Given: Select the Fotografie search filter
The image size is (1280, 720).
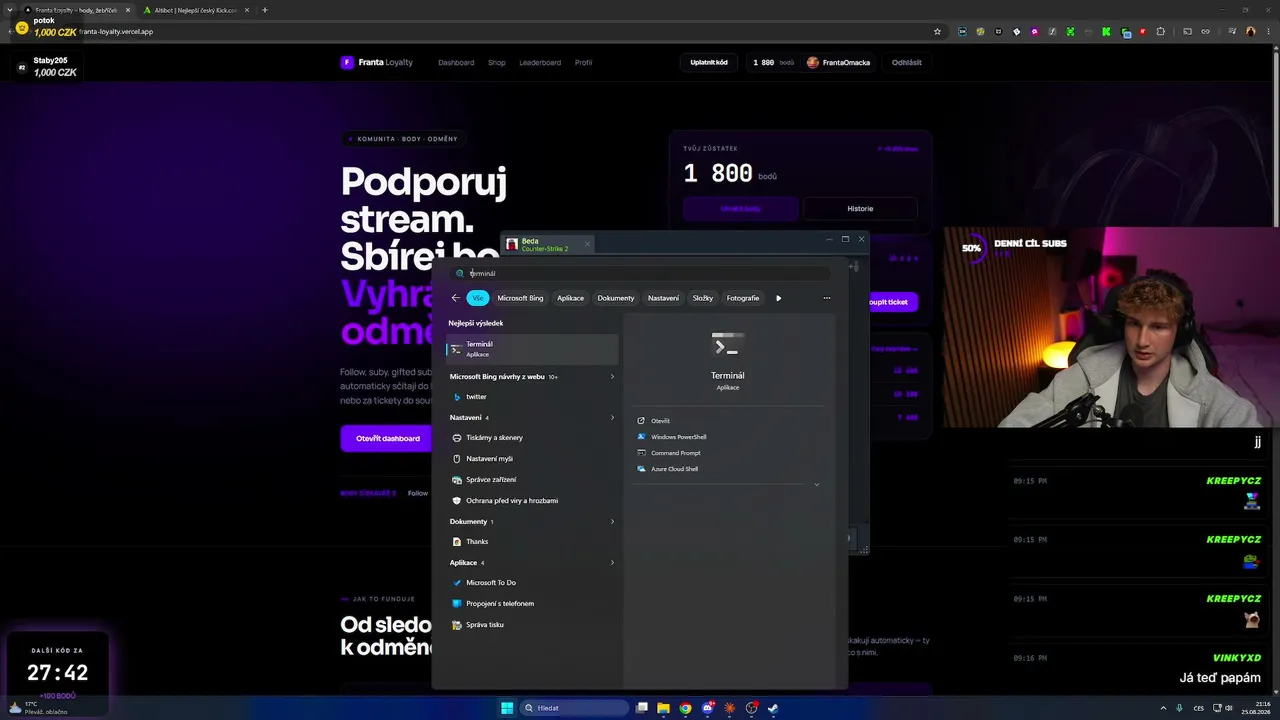Looking at the screenshot, I should (x=743, y=298).
